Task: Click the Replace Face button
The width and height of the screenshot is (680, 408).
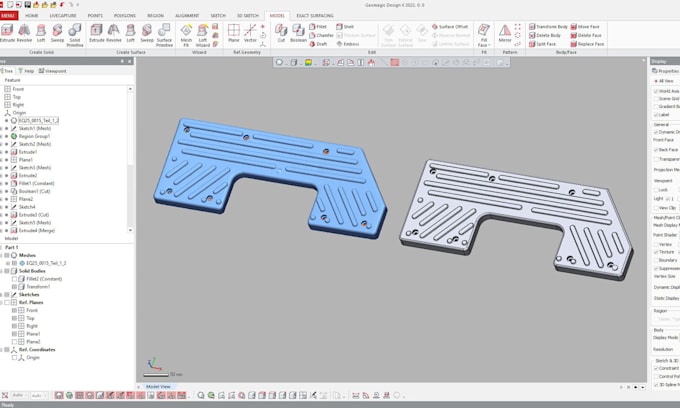Action: point(587,44)
